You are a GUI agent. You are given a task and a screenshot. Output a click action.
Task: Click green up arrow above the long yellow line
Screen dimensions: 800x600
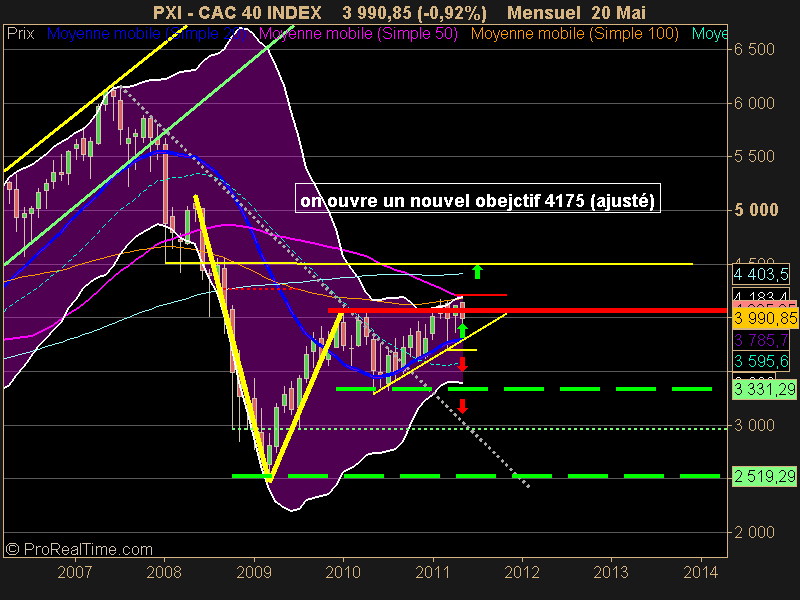click(x=477, y=271)
